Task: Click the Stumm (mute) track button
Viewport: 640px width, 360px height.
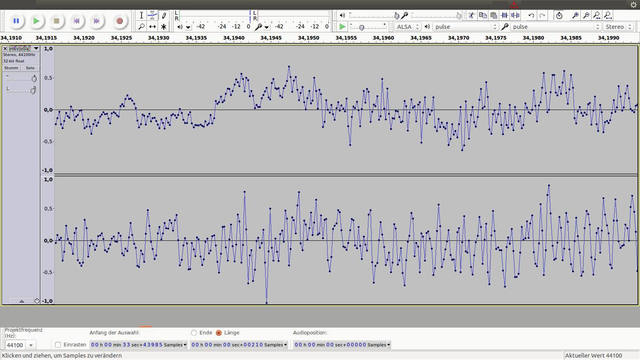Action: click(11, 68)
